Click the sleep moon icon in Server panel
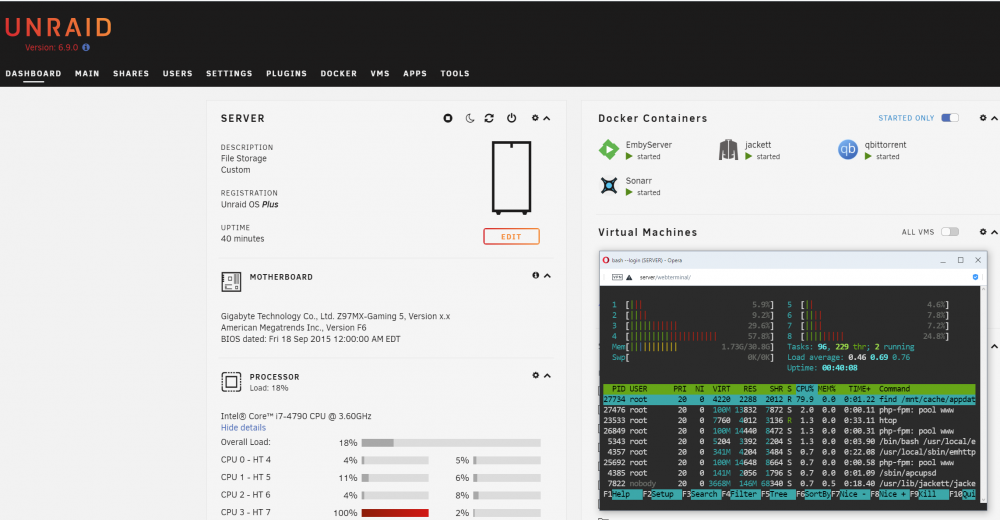The height and width of the screenshot is (520, 1000). click(x=470, y=118)
